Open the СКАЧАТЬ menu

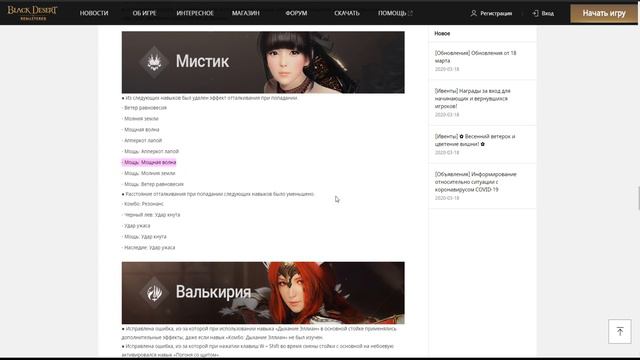pyautogui.click(x=347, y=13)
